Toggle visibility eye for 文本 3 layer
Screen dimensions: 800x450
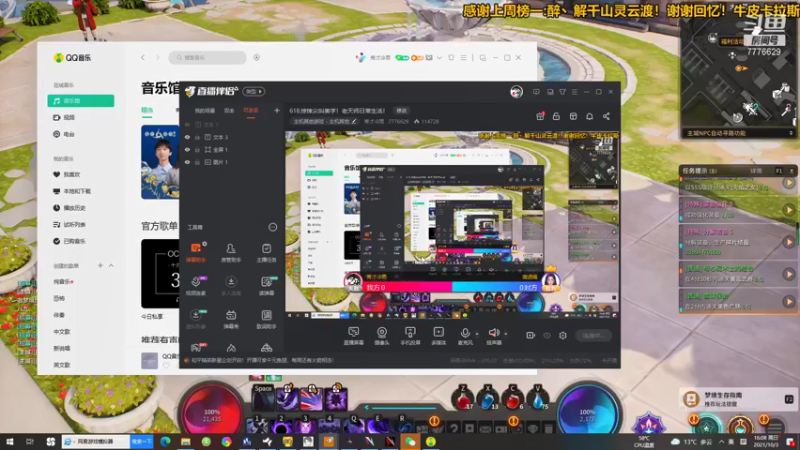(187, 137)
